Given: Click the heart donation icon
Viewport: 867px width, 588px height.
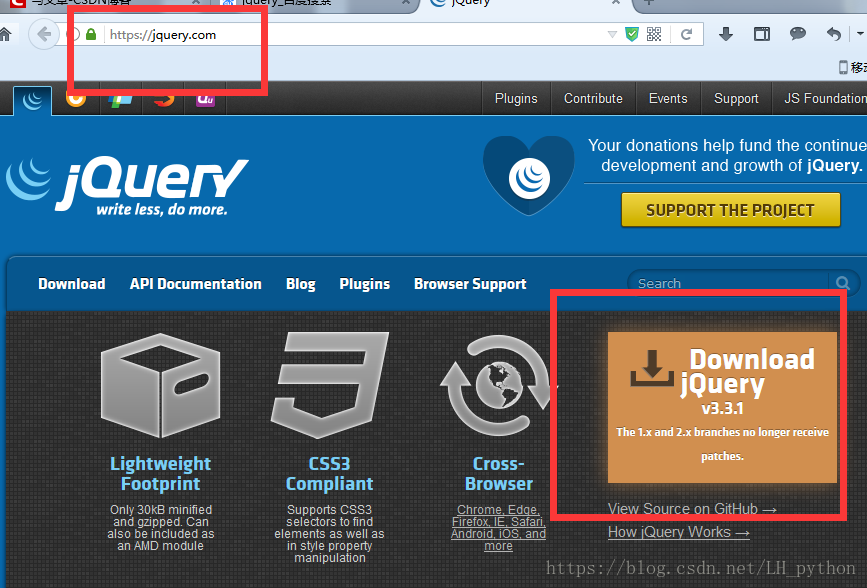Looking at the screenshot, I should click(529, 175).
